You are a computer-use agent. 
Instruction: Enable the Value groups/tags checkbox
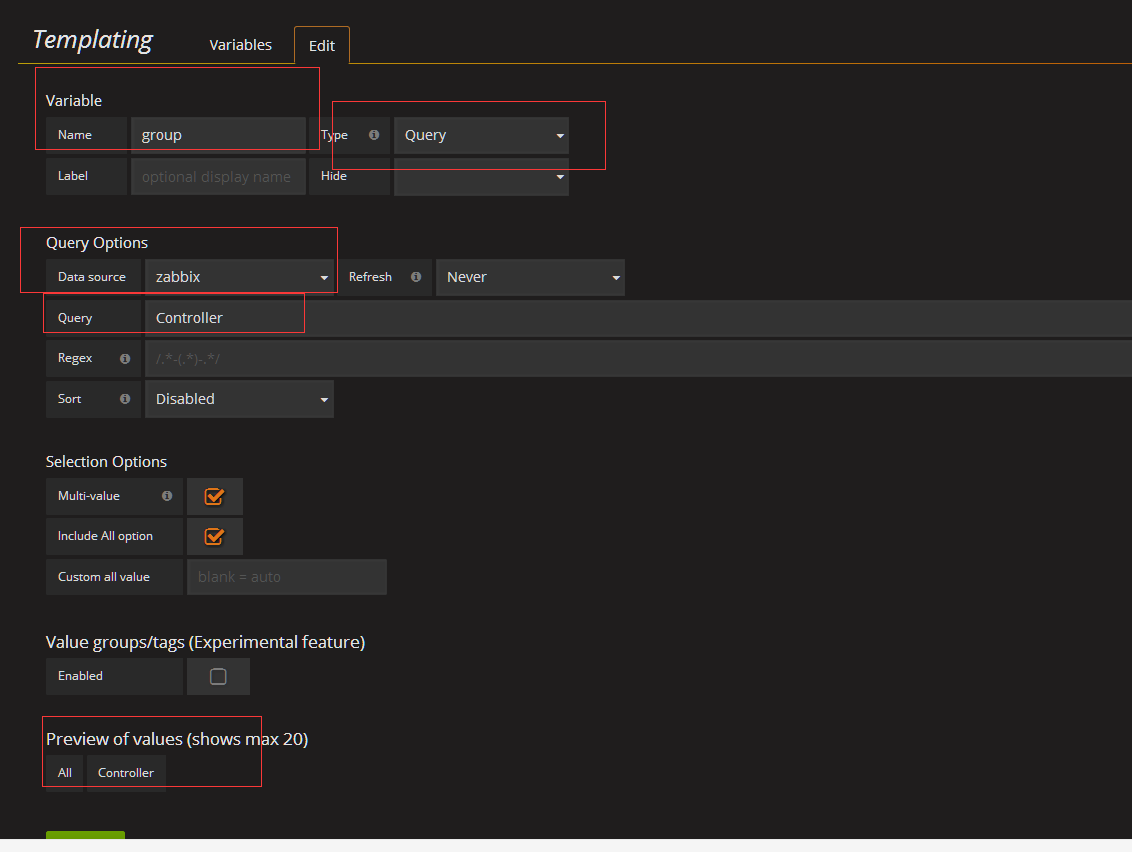pyautogui.click(x=218, y=677)
